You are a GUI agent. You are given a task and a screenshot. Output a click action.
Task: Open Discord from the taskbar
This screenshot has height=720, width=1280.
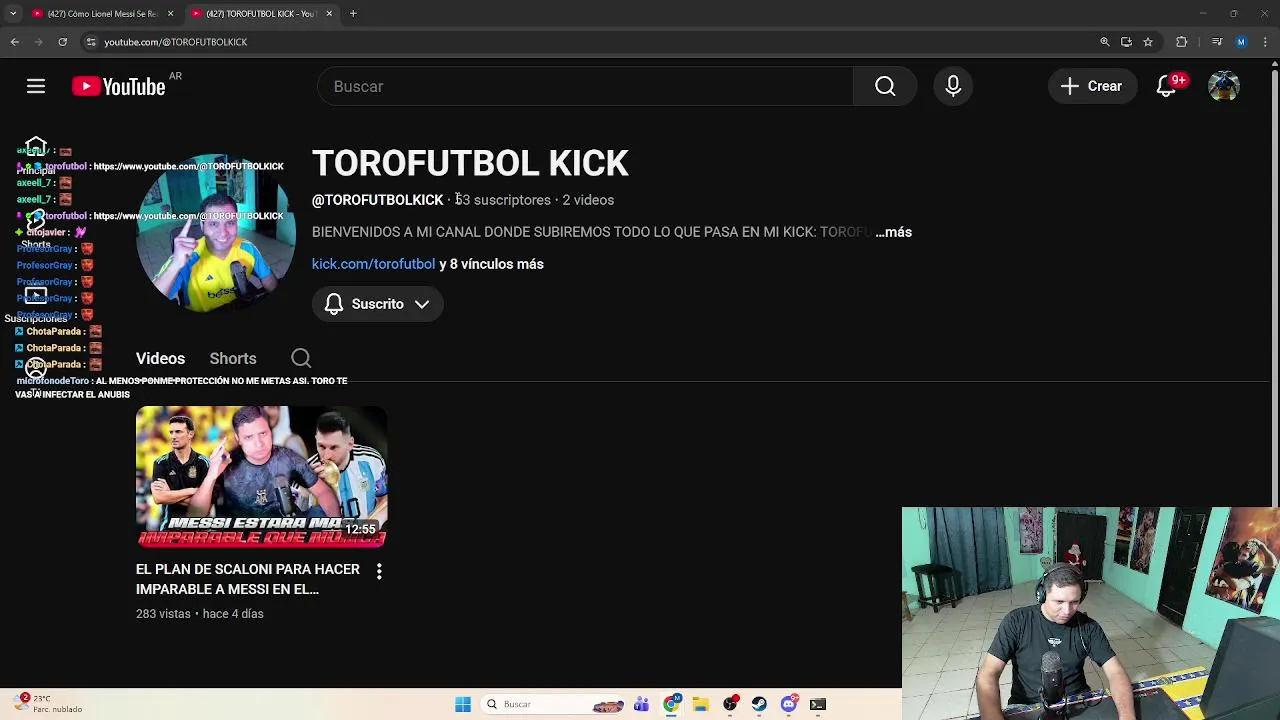(x=789, y=704)
